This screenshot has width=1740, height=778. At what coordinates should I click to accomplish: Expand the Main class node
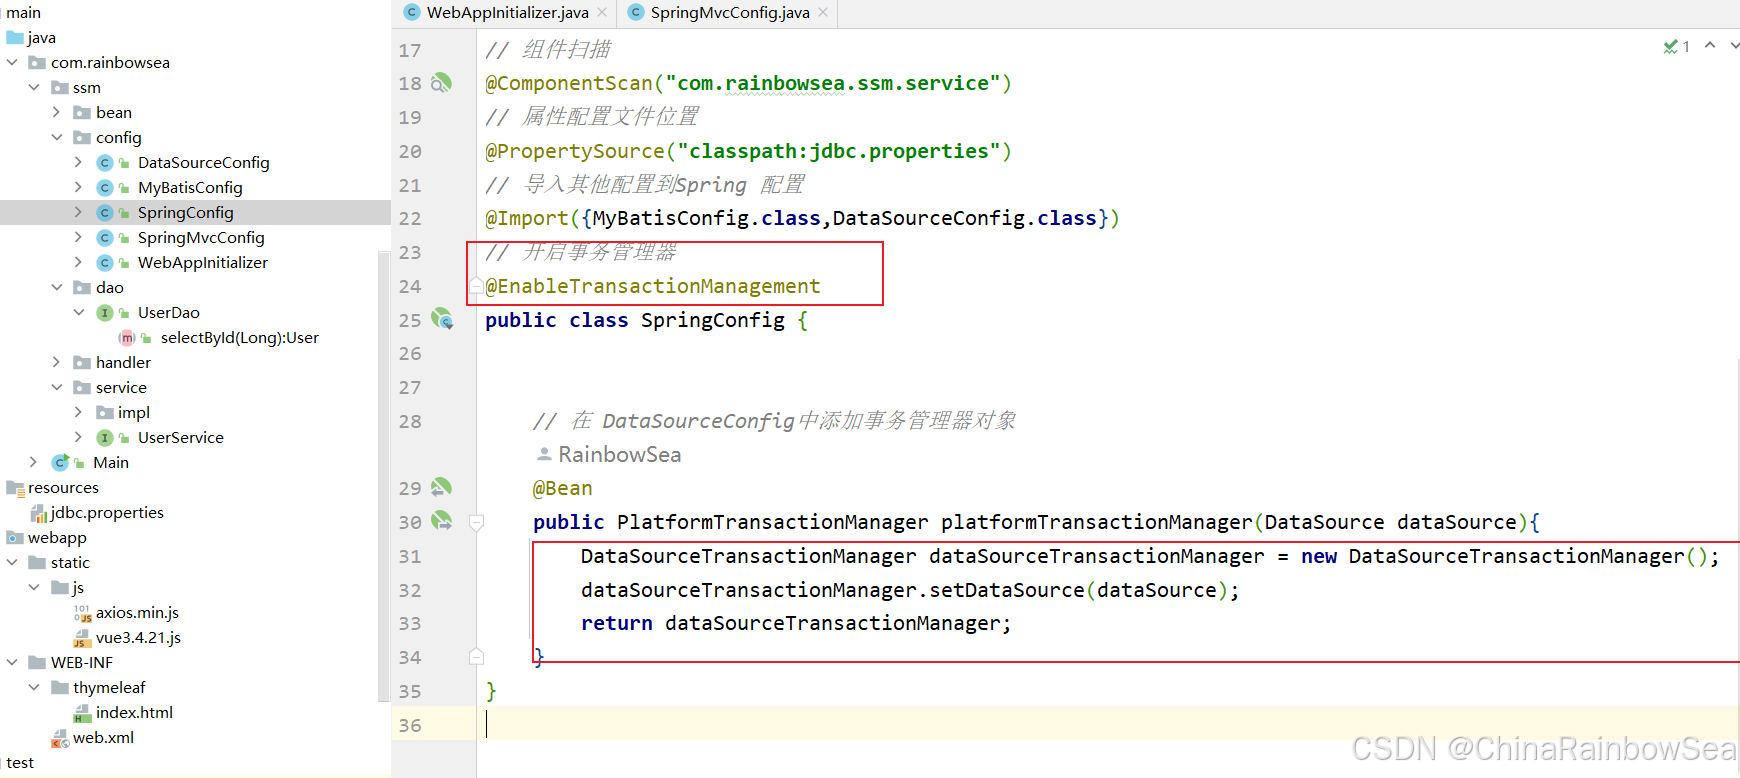[34, 462]
